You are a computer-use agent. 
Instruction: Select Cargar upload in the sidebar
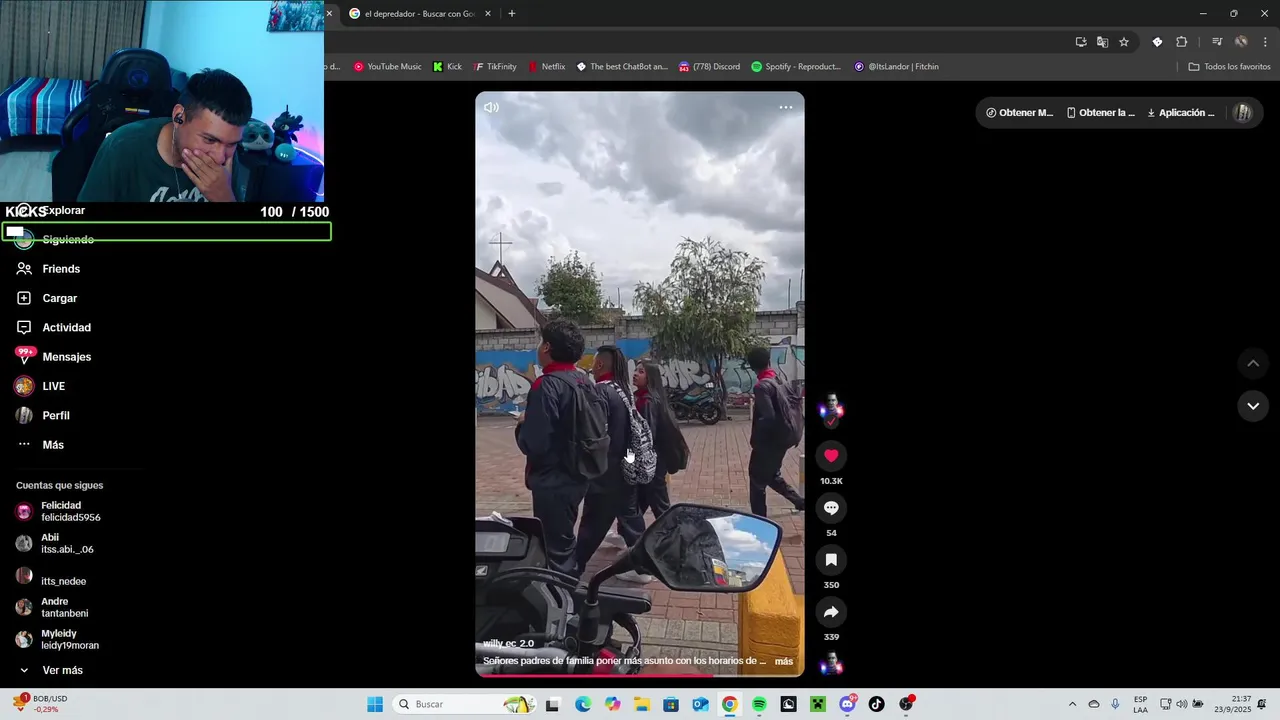pyautogui.click(x=60, y=298)
